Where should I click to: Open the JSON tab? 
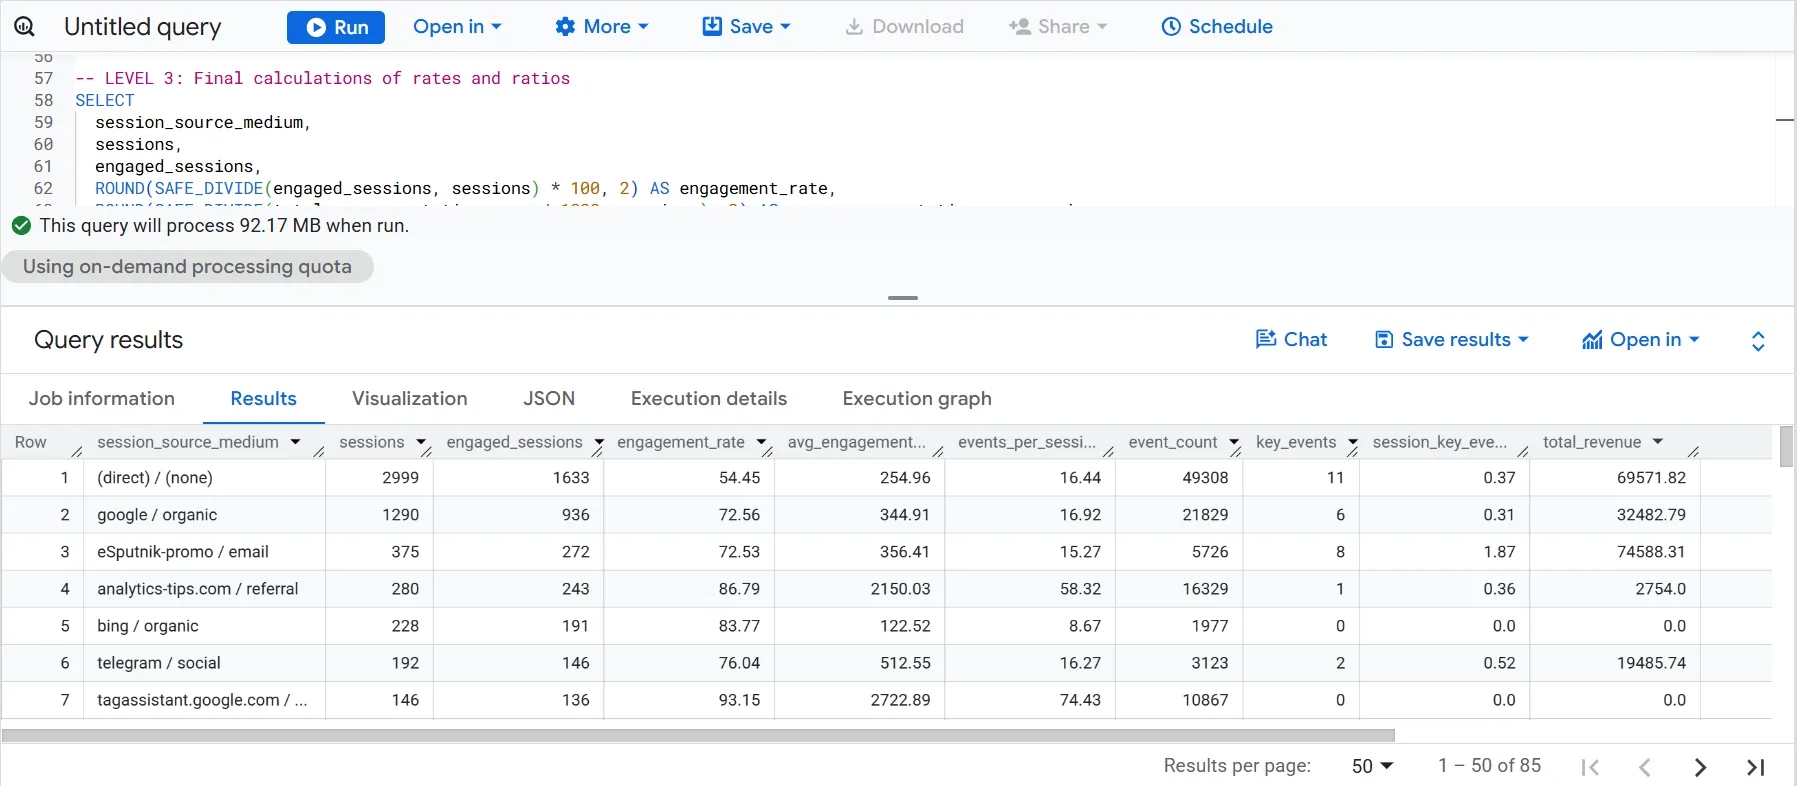[549, 399]
